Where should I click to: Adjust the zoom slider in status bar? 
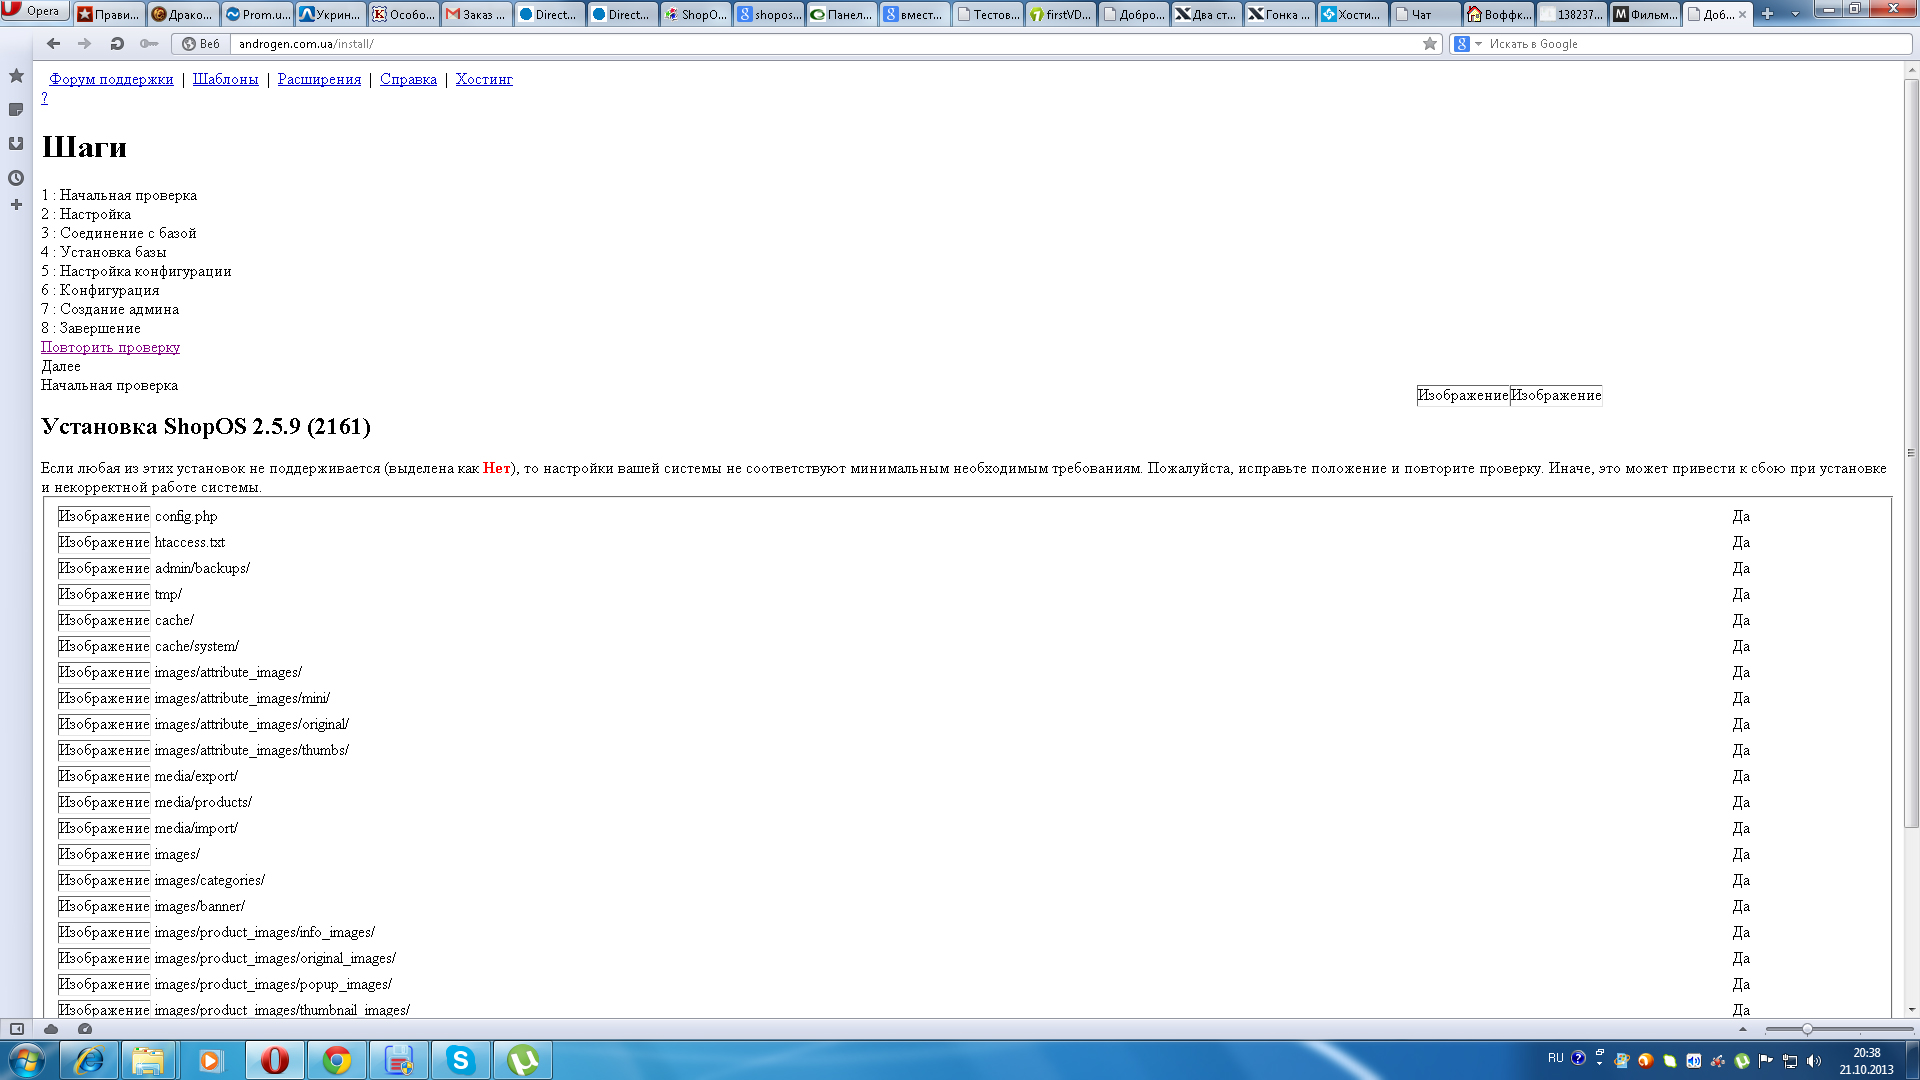(x=1807, y=1029)
